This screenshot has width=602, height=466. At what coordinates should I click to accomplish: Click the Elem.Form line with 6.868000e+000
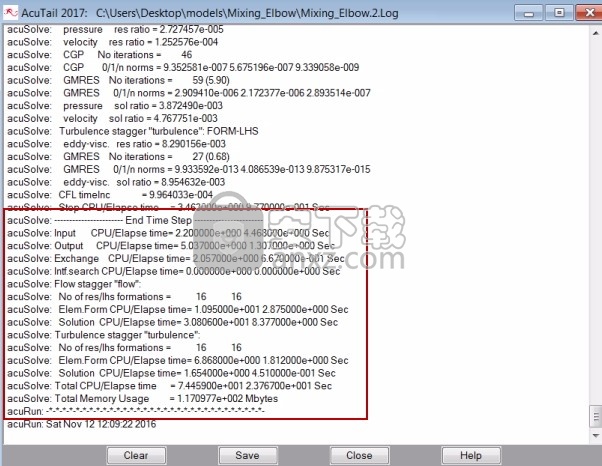(178, 360)
